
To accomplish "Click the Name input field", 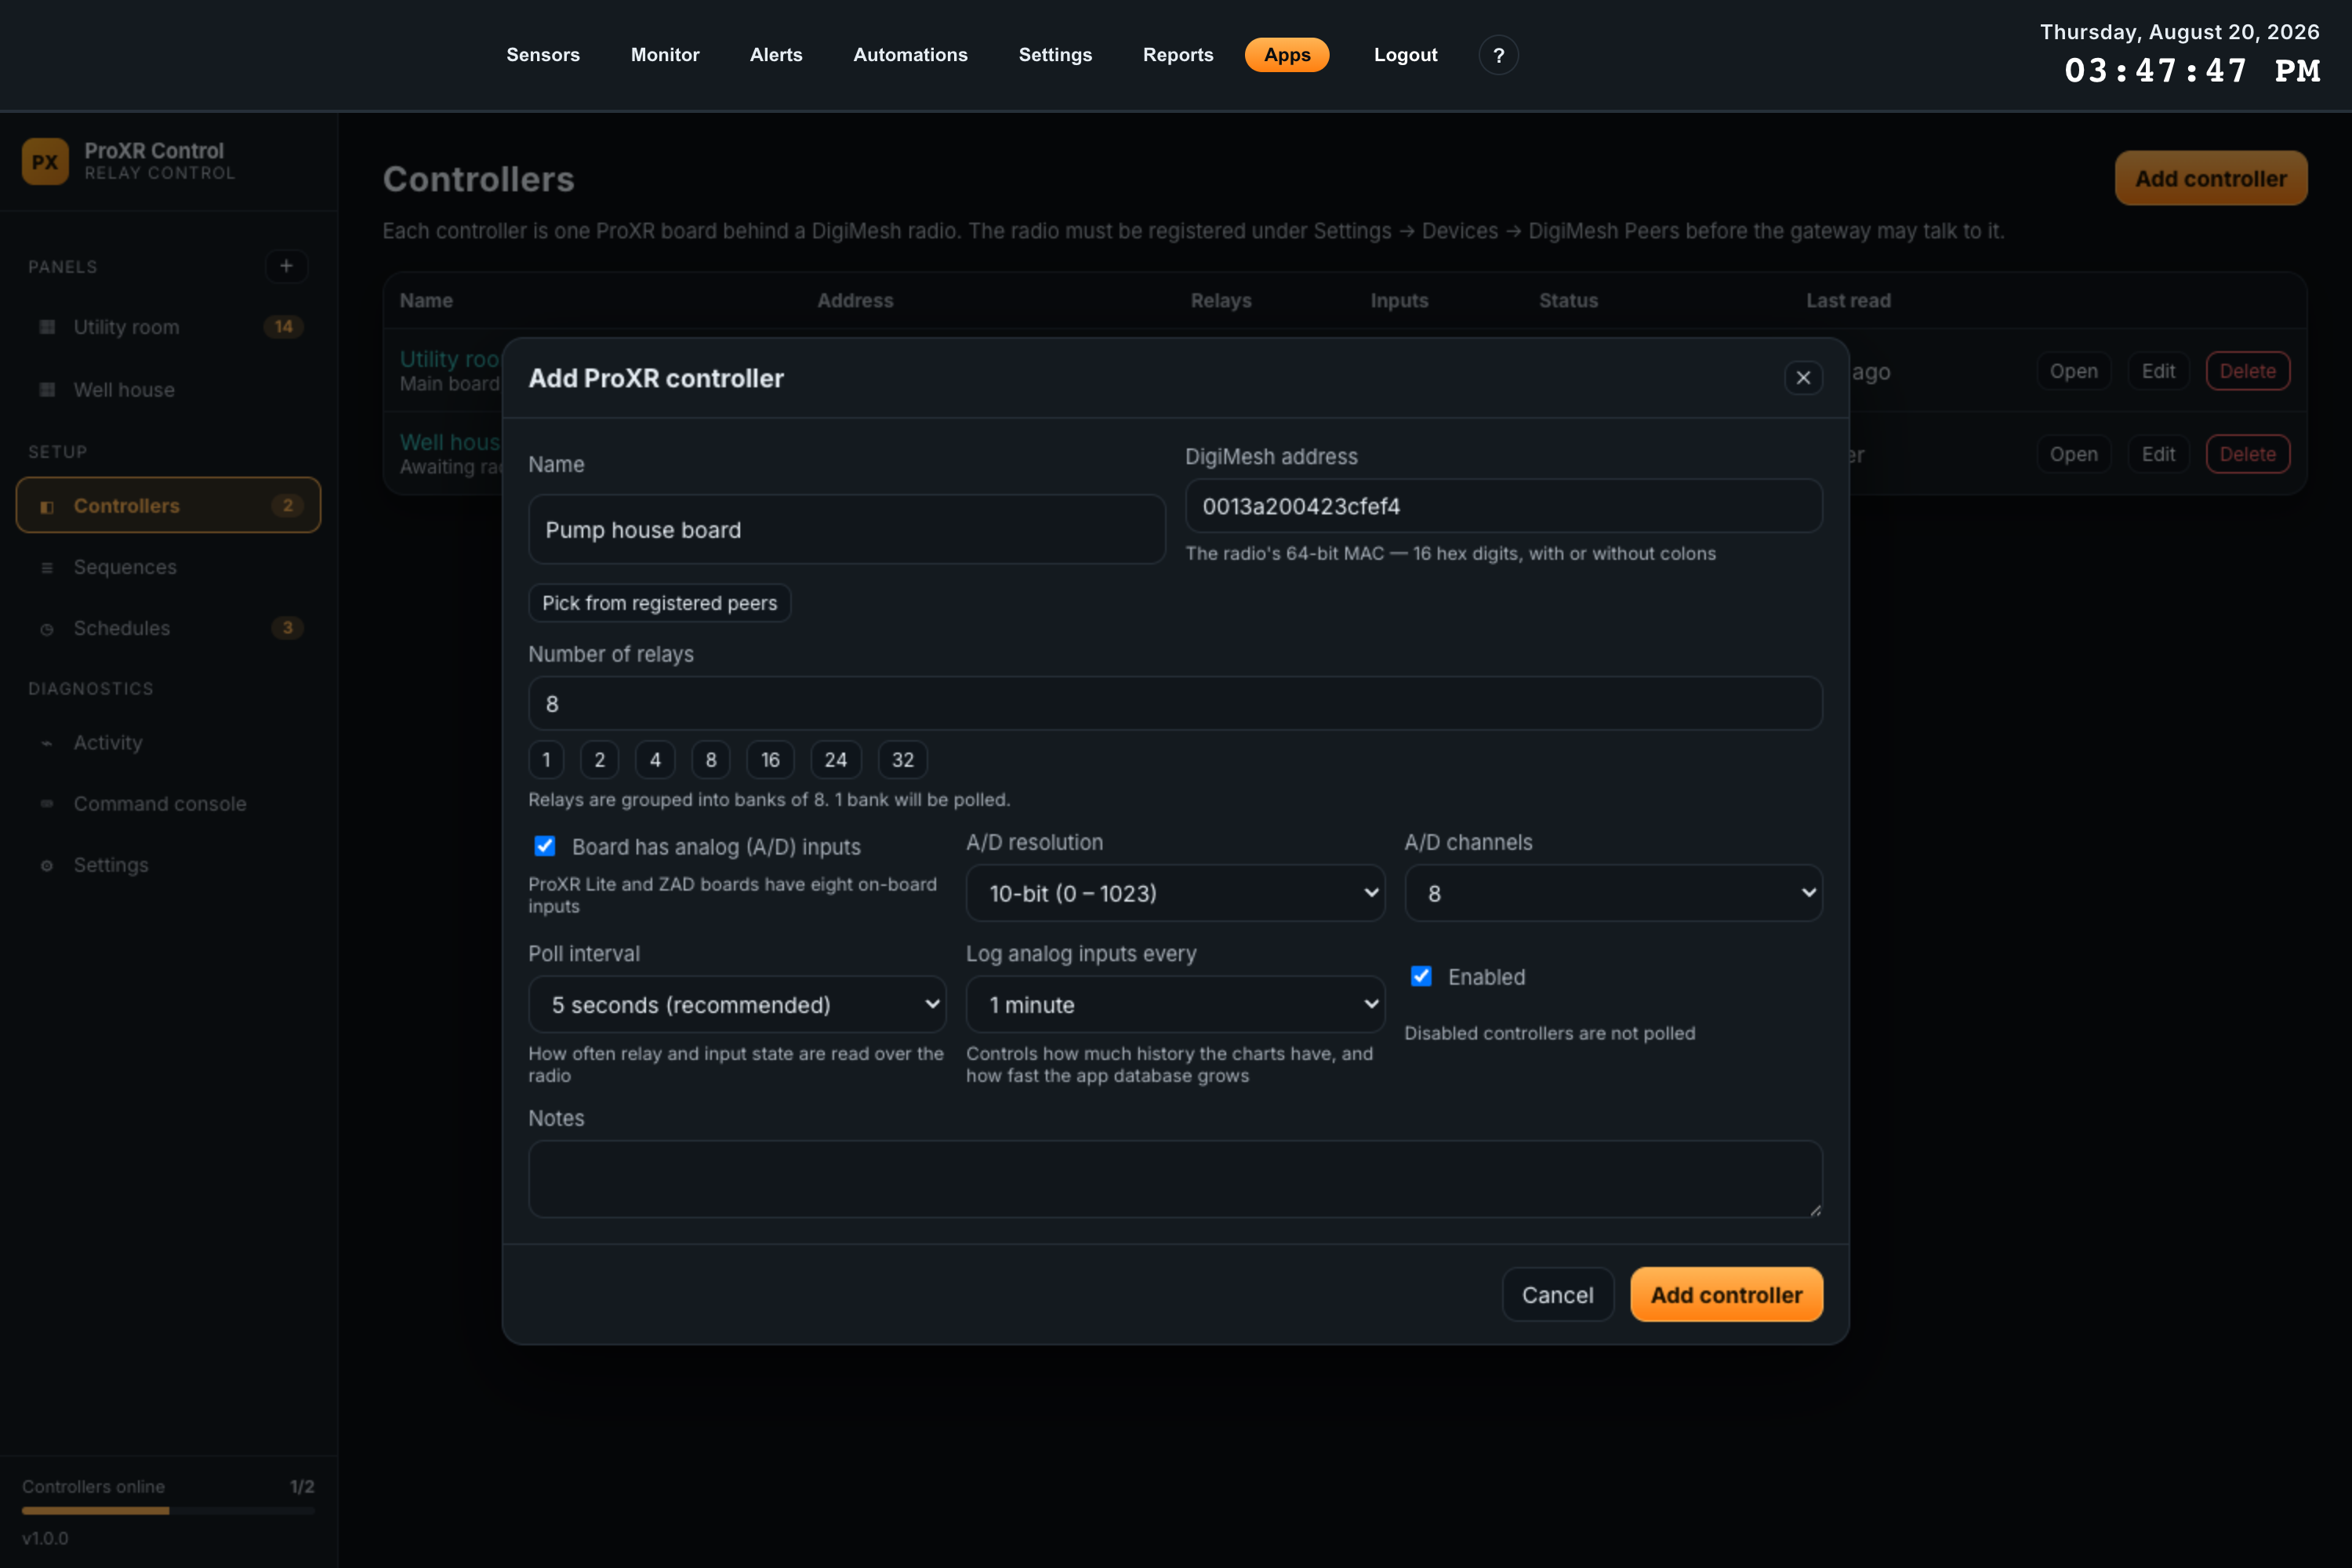I will tap(847, 529).
